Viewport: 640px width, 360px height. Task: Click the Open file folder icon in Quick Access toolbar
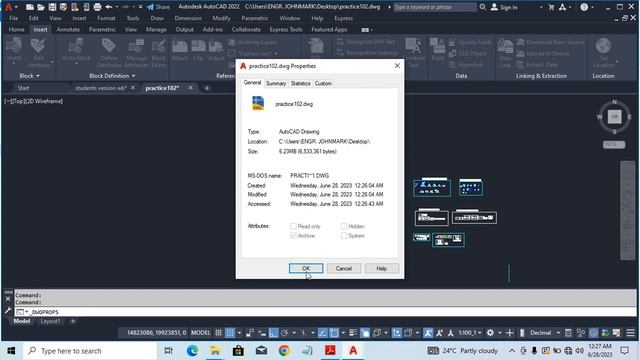[x=41, y=7]
